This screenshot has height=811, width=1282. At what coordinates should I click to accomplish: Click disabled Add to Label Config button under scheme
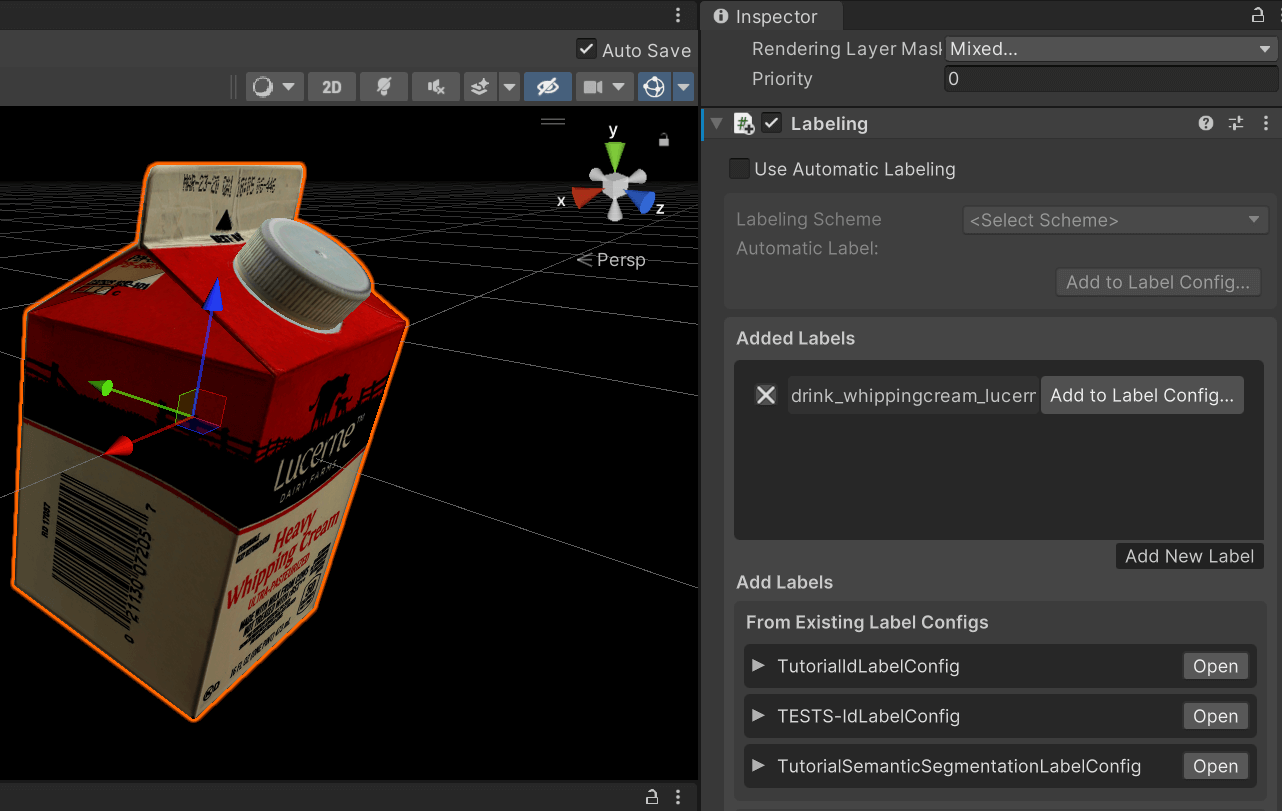pyautogui.click(x=1158, y=282)
